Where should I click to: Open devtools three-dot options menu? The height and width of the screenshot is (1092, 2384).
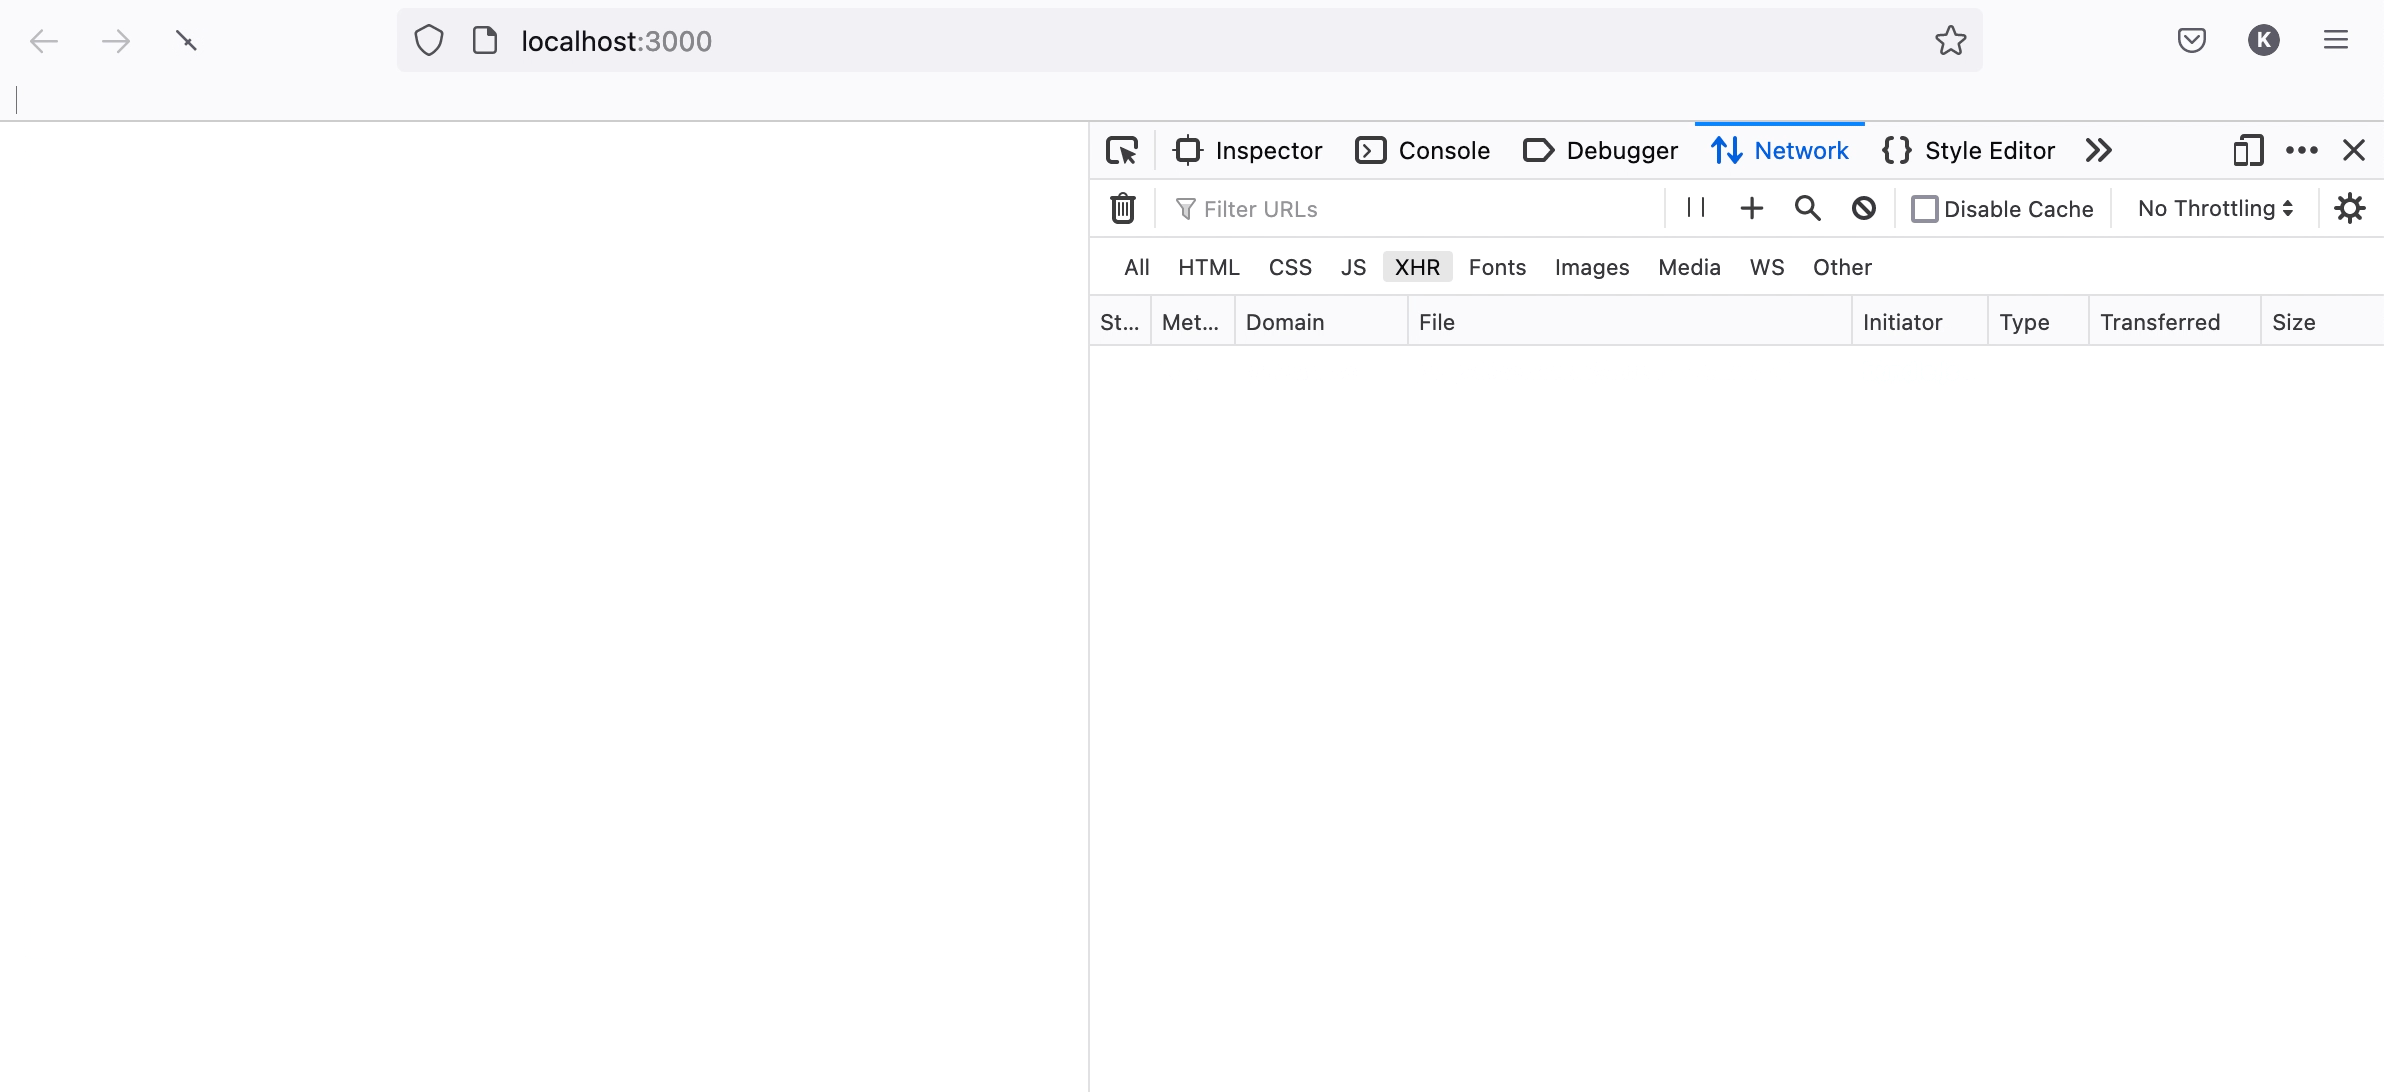click(2301, 151)
